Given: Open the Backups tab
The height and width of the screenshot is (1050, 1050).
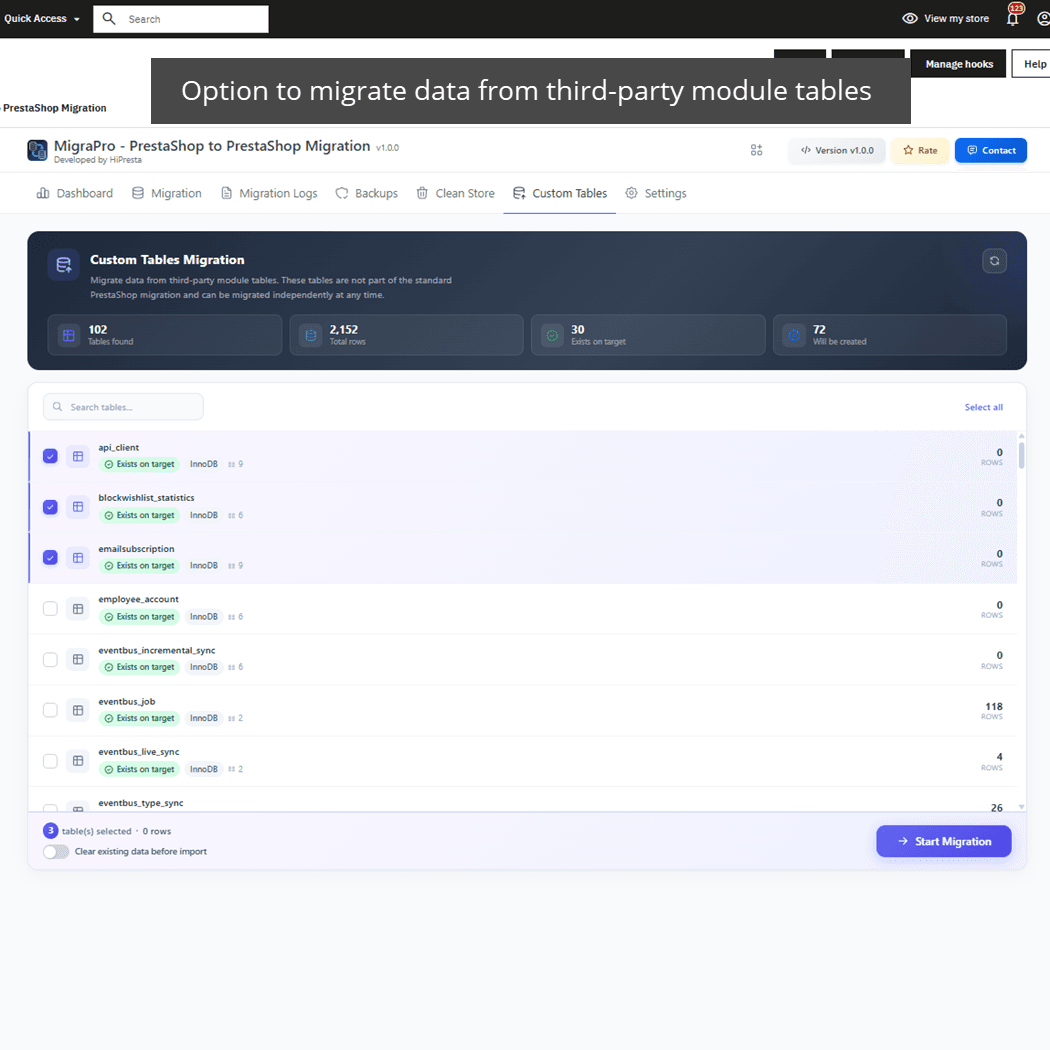Looking at the screenshot, I should coord(366,193).
